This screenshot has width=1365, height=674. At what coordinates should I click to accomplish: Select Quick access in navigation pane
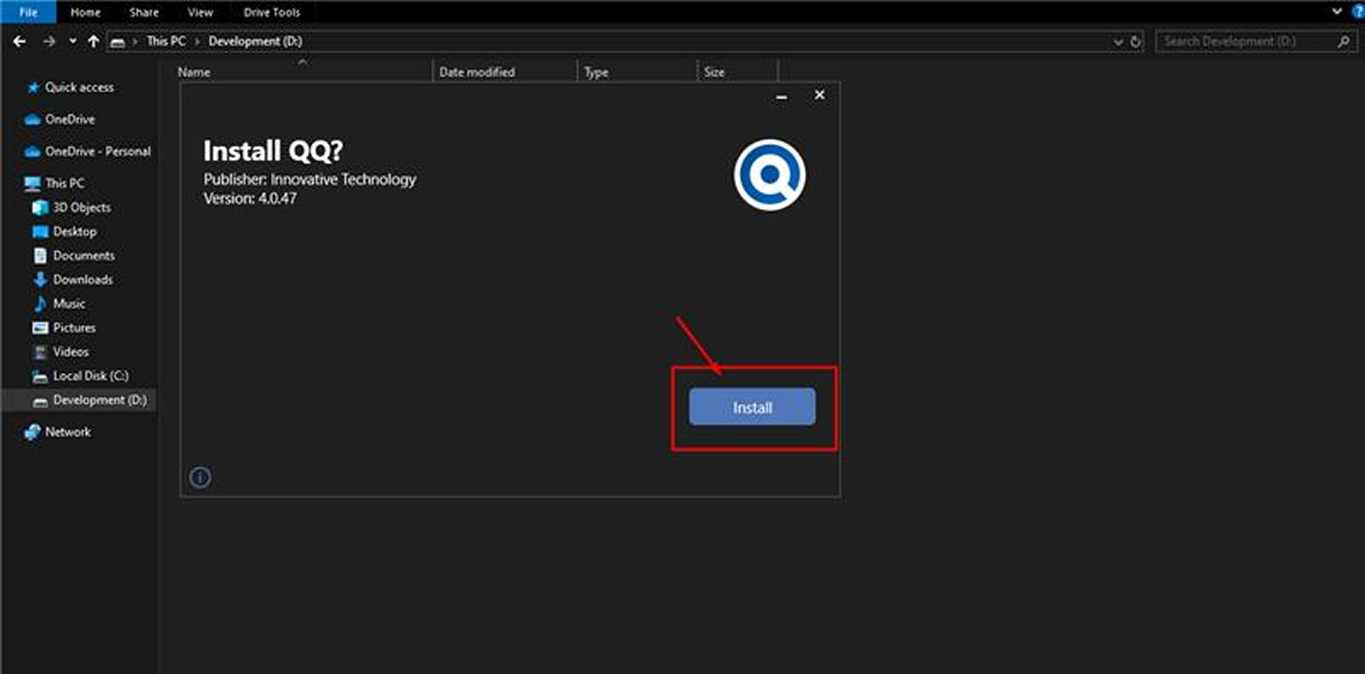79,87
